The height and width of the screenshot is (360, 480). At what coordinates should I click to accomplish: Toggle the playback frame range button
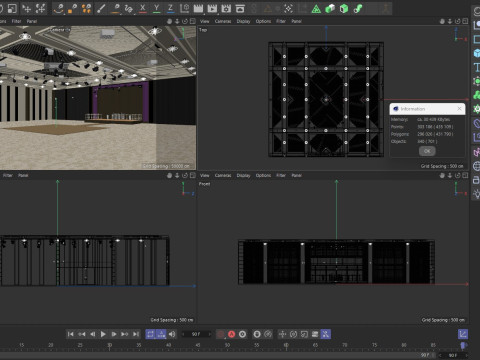click(x=161, y=334)
